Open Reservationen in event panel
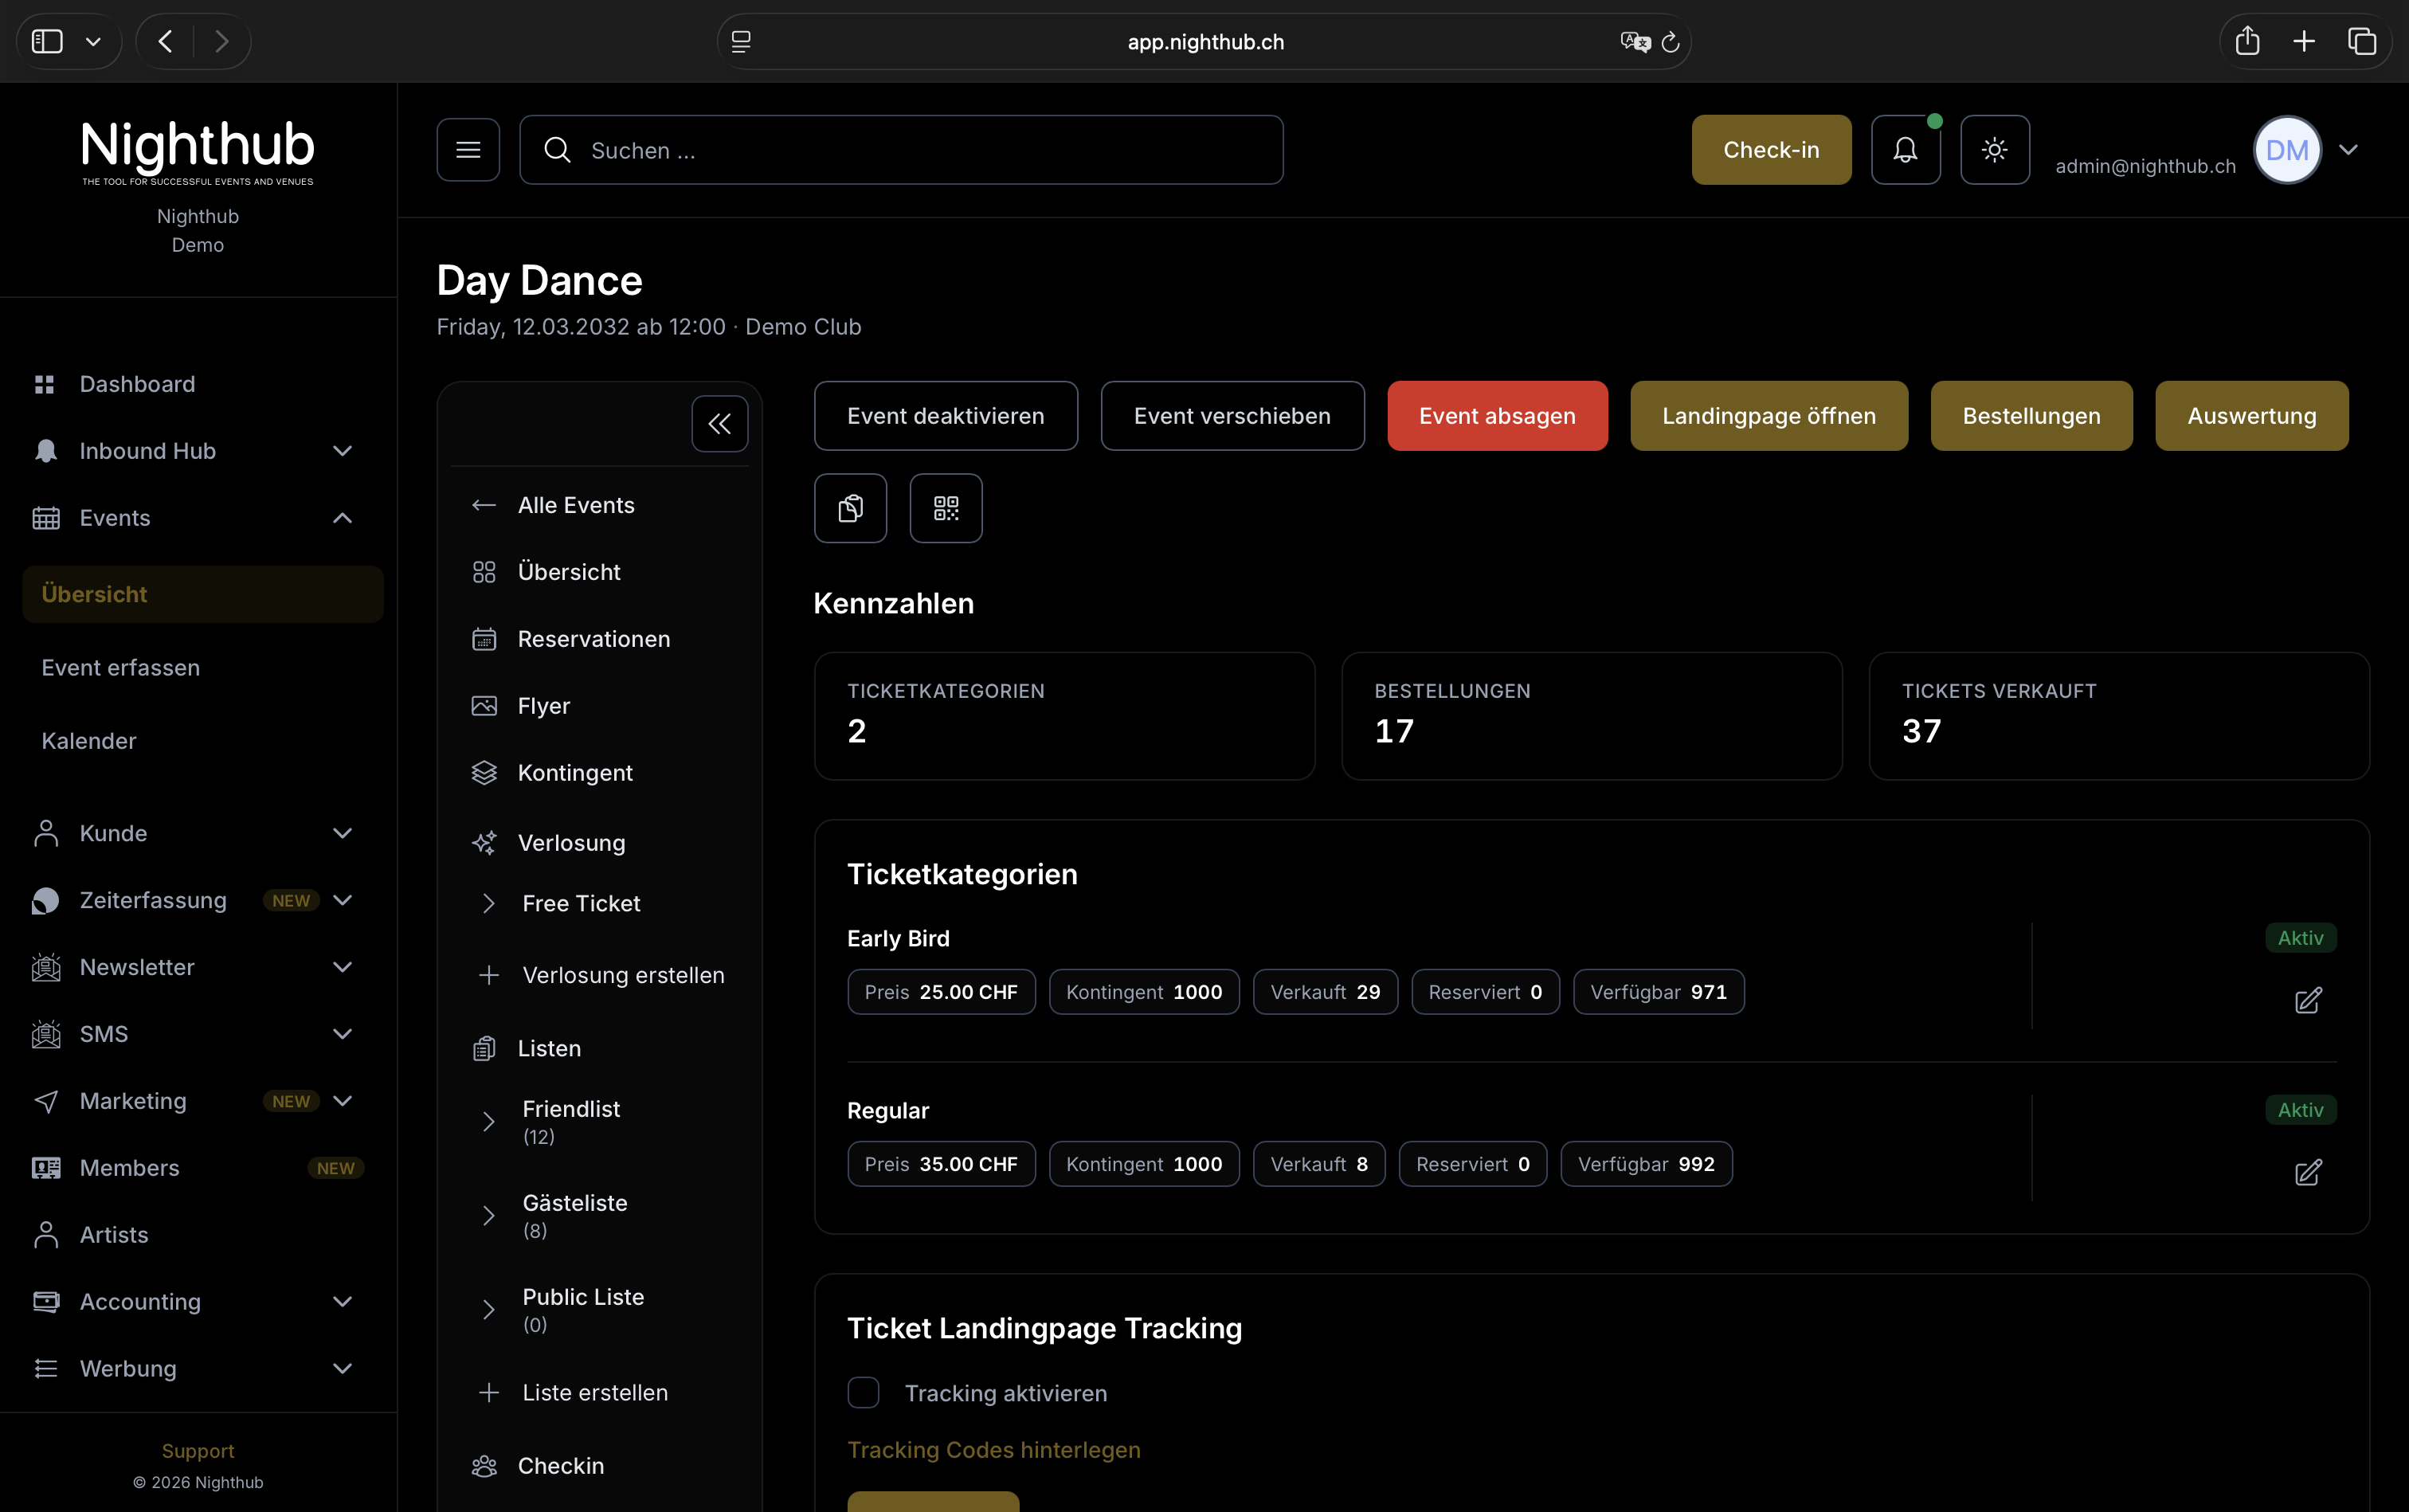 tap(593, 639)
